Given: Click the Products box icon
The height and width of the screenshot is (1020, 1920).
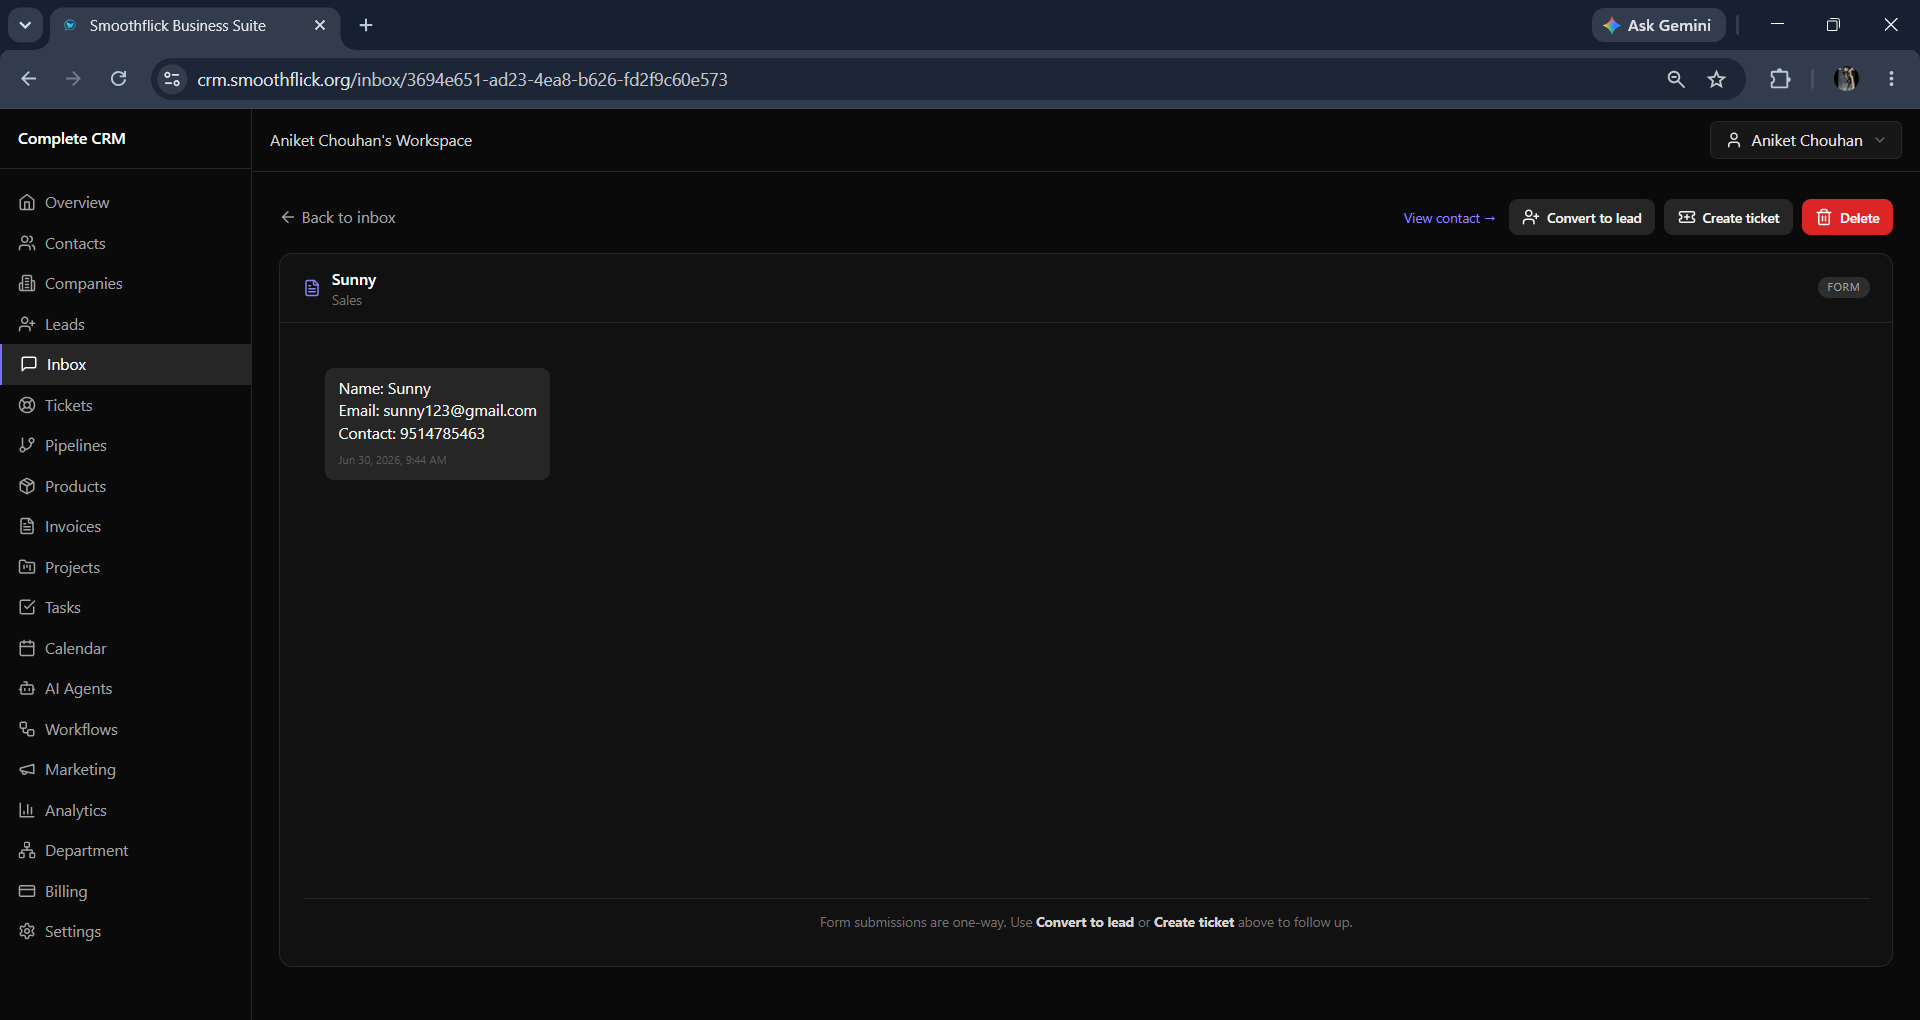Looking at the screenshot, I should coord(27,486).
